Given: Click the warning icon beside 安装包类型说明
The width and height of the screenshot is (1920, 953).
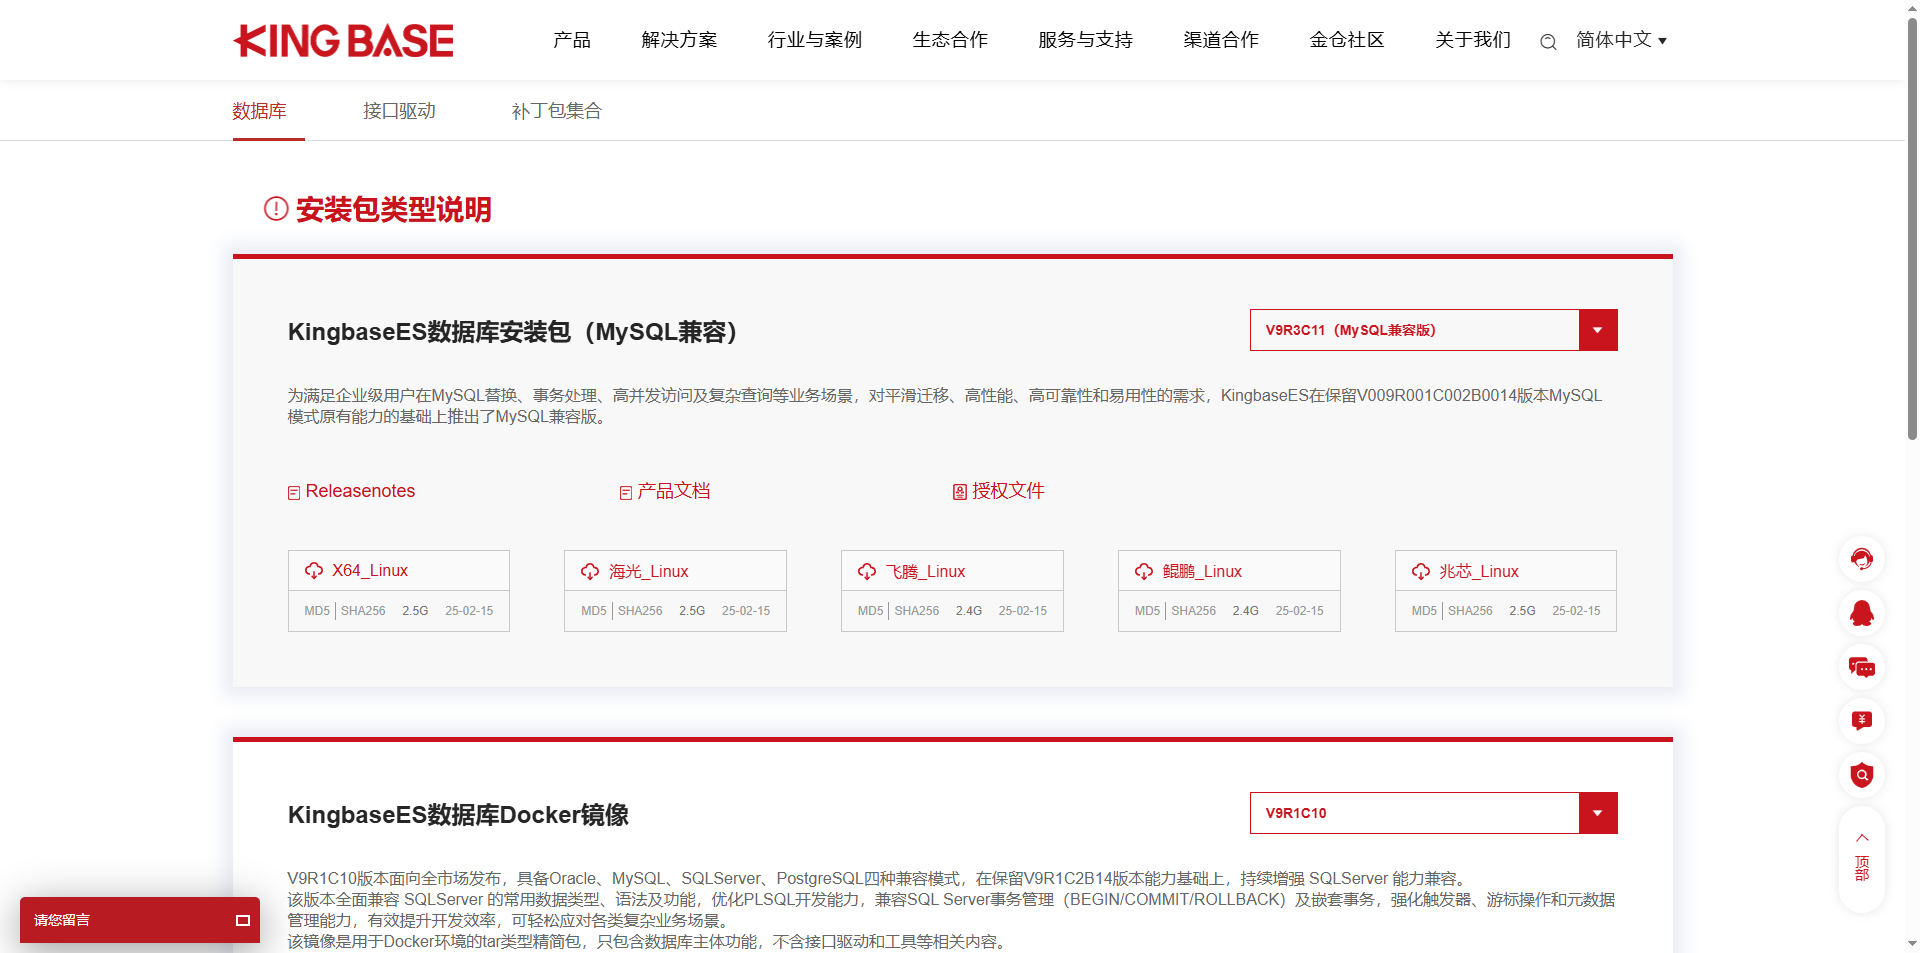Looking at the screenshot, I should coord(276,208).
